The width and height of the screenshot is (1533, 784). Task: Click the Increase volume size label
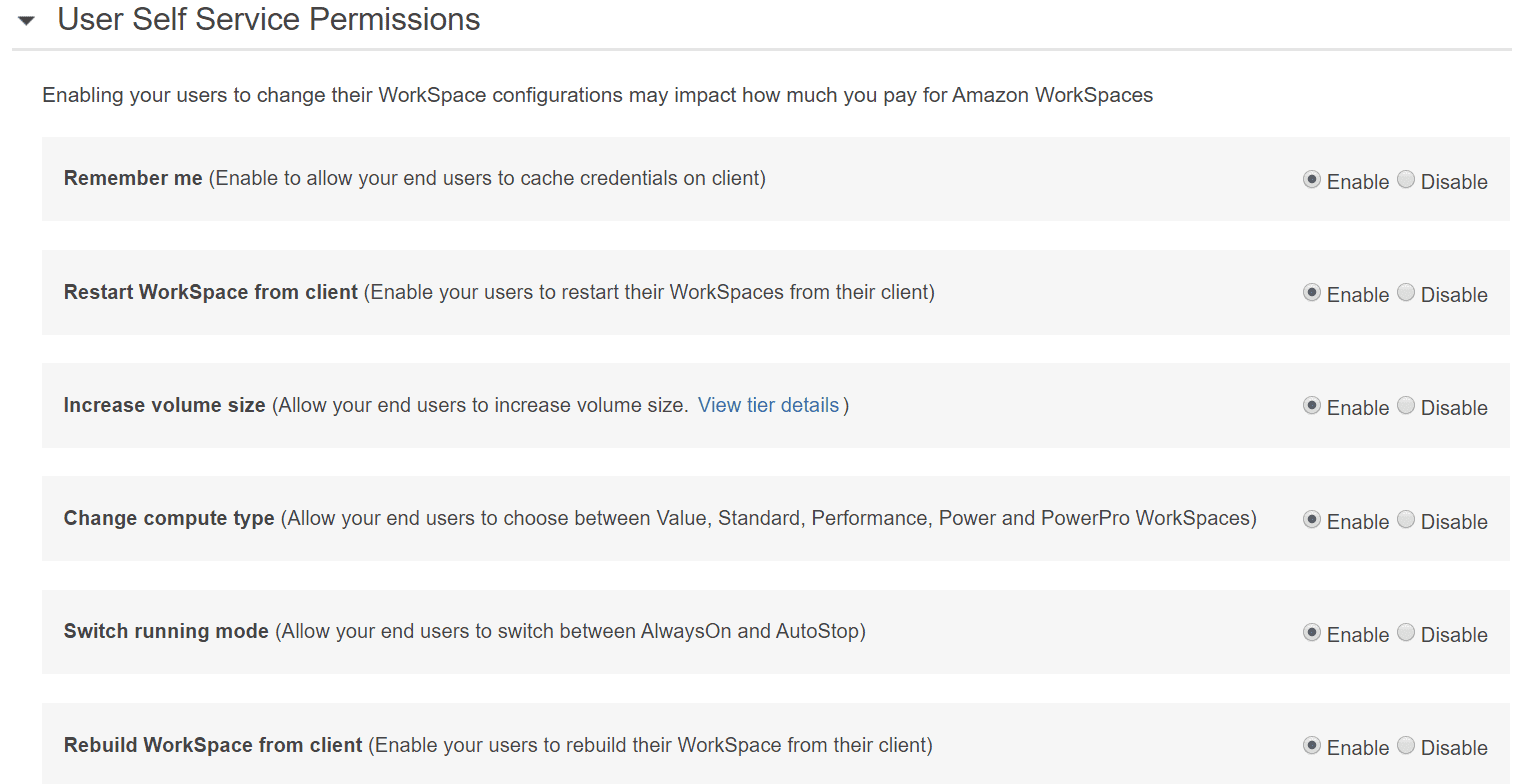(165, 405)
